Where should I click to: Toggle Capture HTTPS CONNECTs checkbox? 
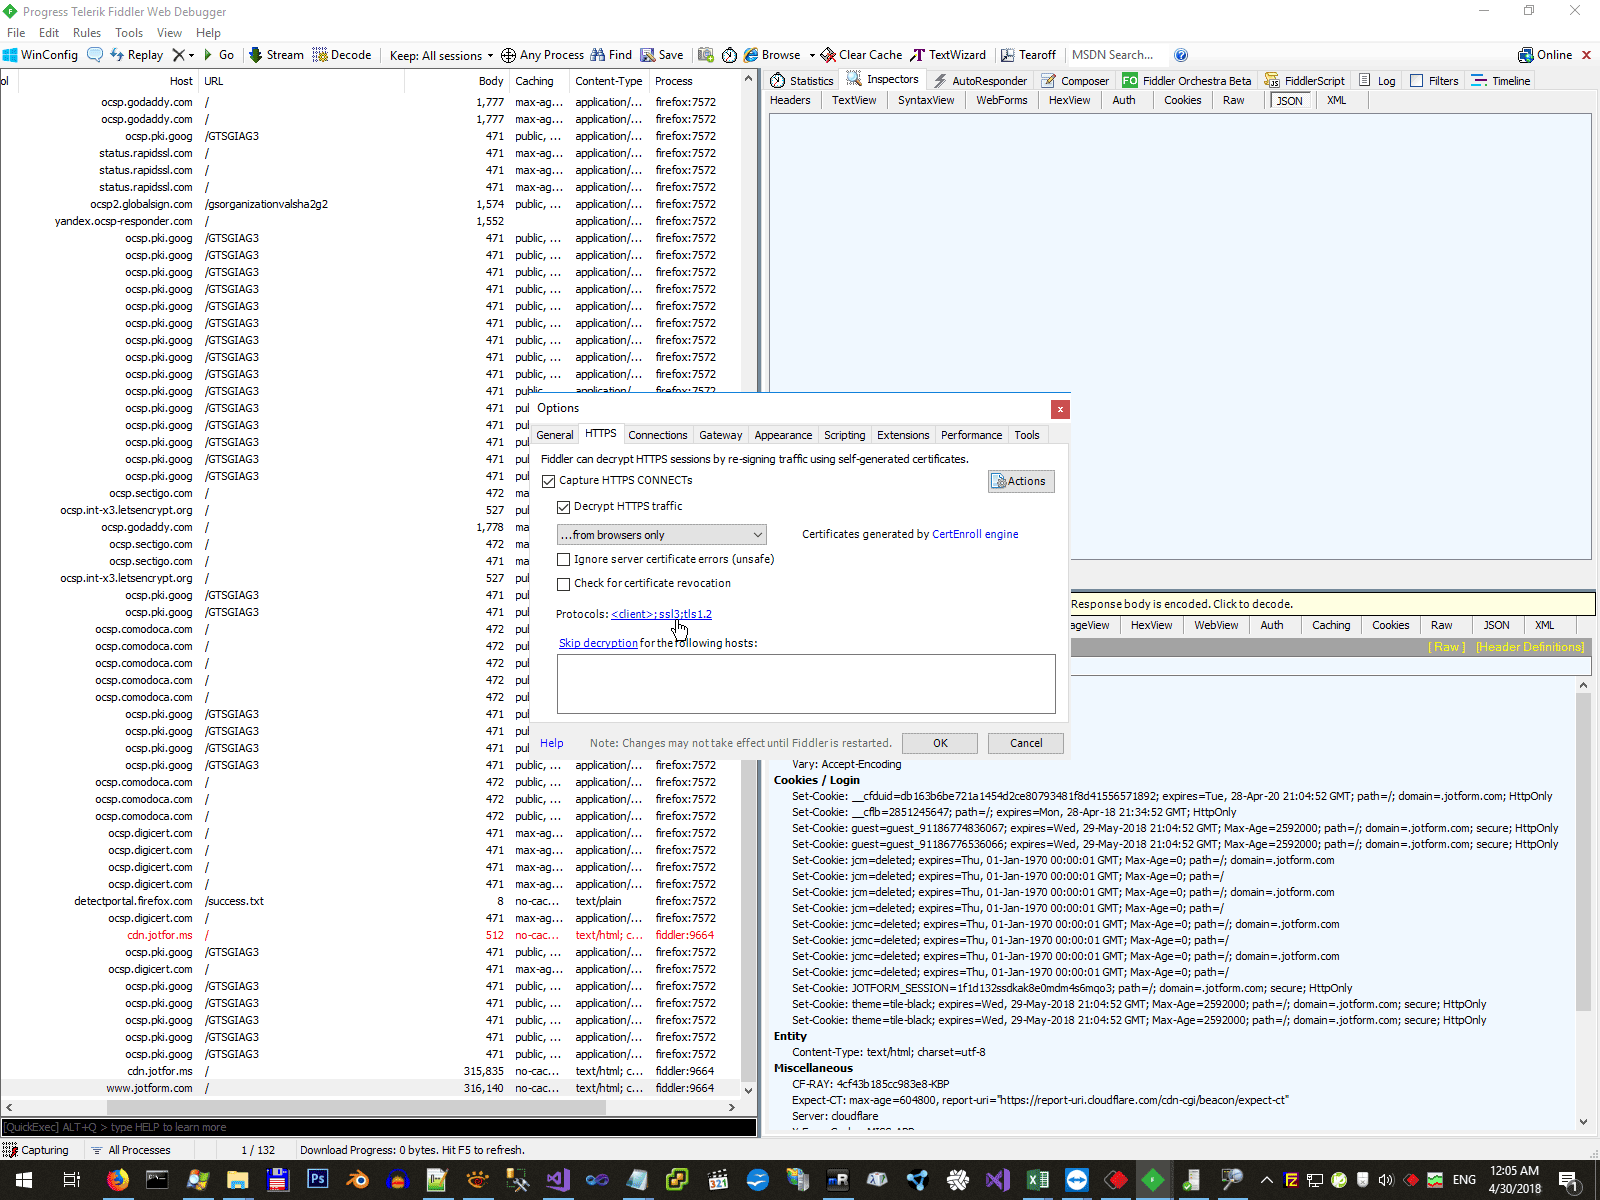click(548, 481)
